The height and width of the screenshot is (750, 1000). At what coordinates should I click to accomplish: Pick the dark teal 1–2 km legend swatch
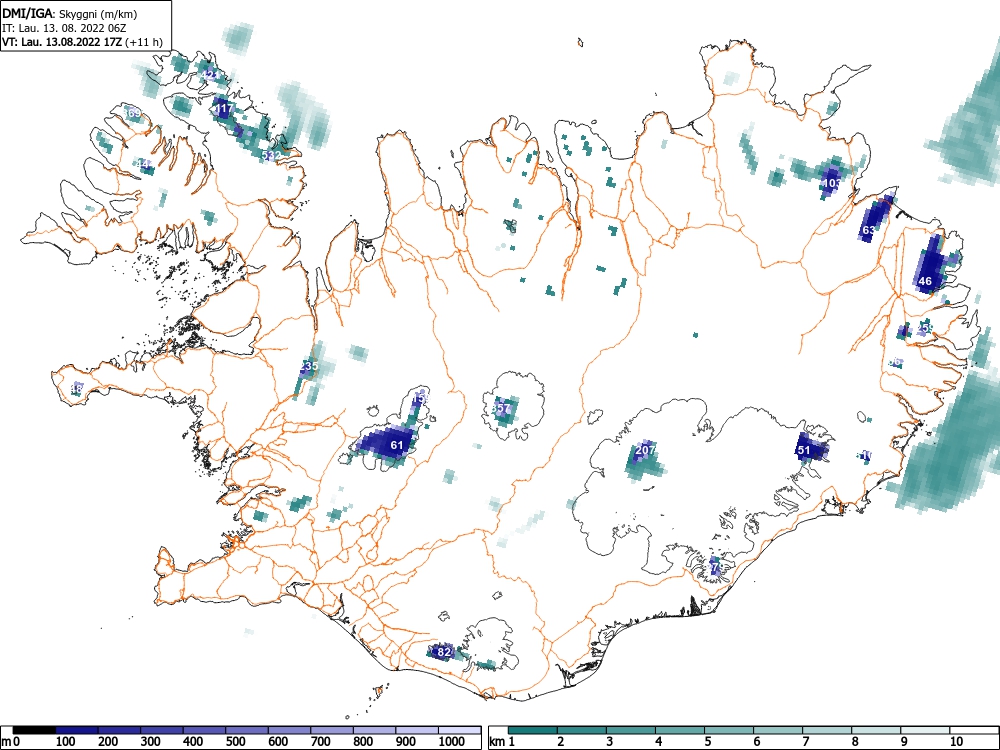(x=533, y=730)
